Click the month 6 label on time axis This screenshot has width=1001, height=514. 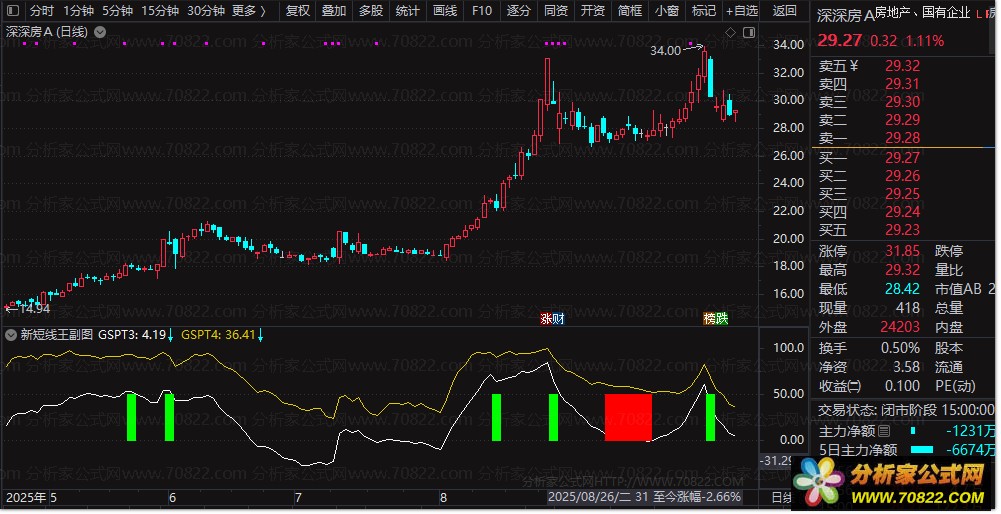(x=172, y=498)
